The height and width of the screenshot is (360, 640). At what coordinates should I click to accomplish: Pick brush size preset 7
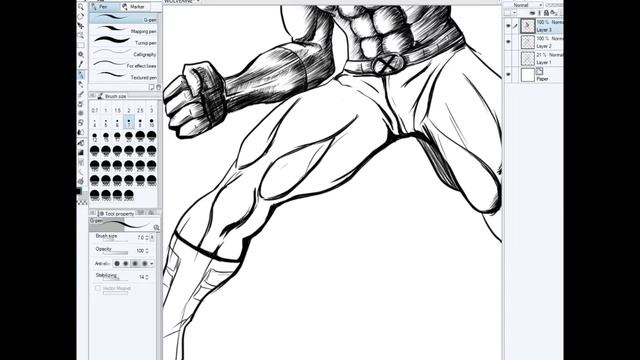click(129, 122)
